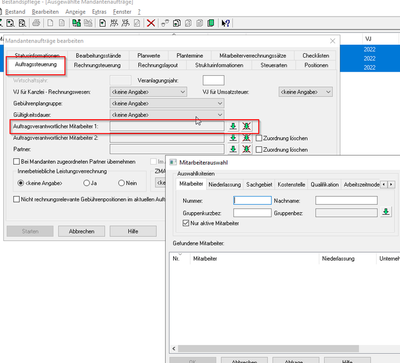
Task: Open the Fenster menu
Action: pos(122,12)
